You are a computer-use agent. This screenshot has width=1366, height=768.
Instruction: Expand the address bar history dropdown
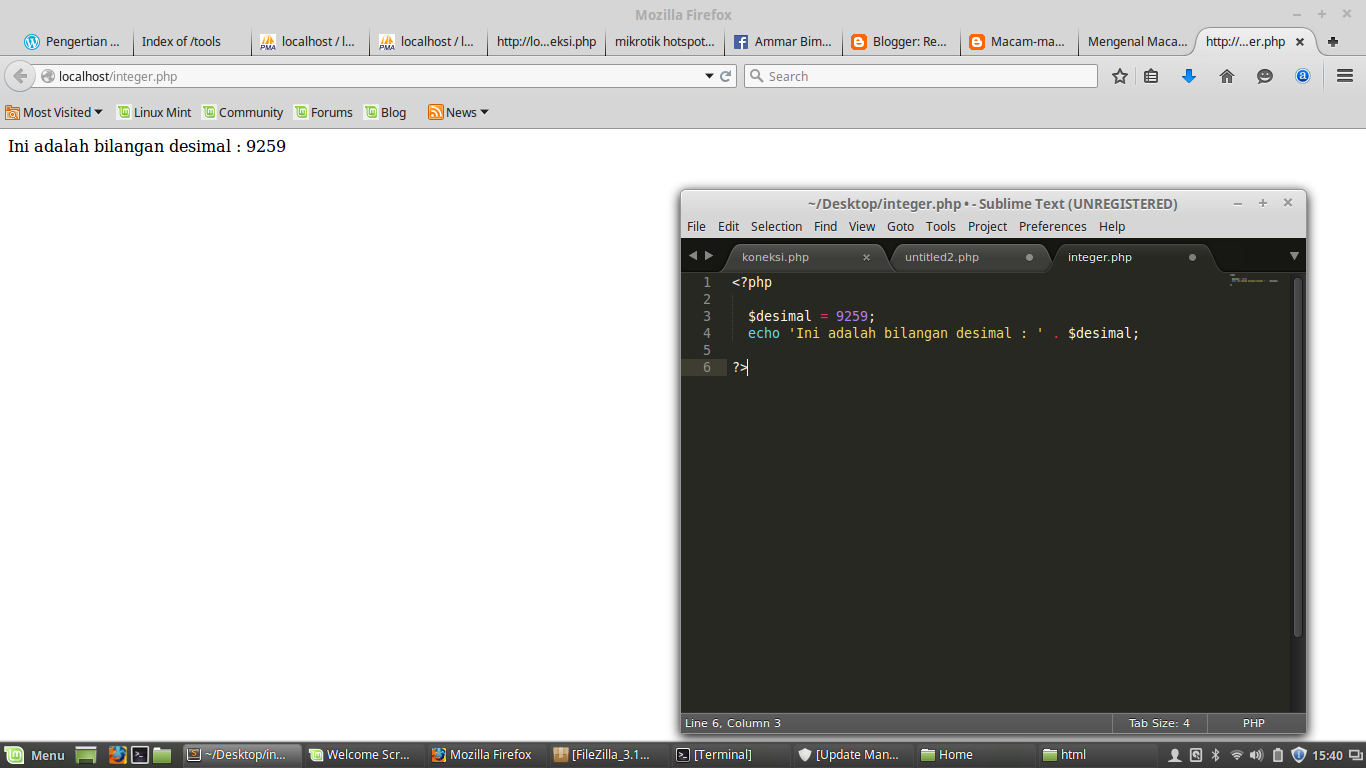(x=709, y=76)
